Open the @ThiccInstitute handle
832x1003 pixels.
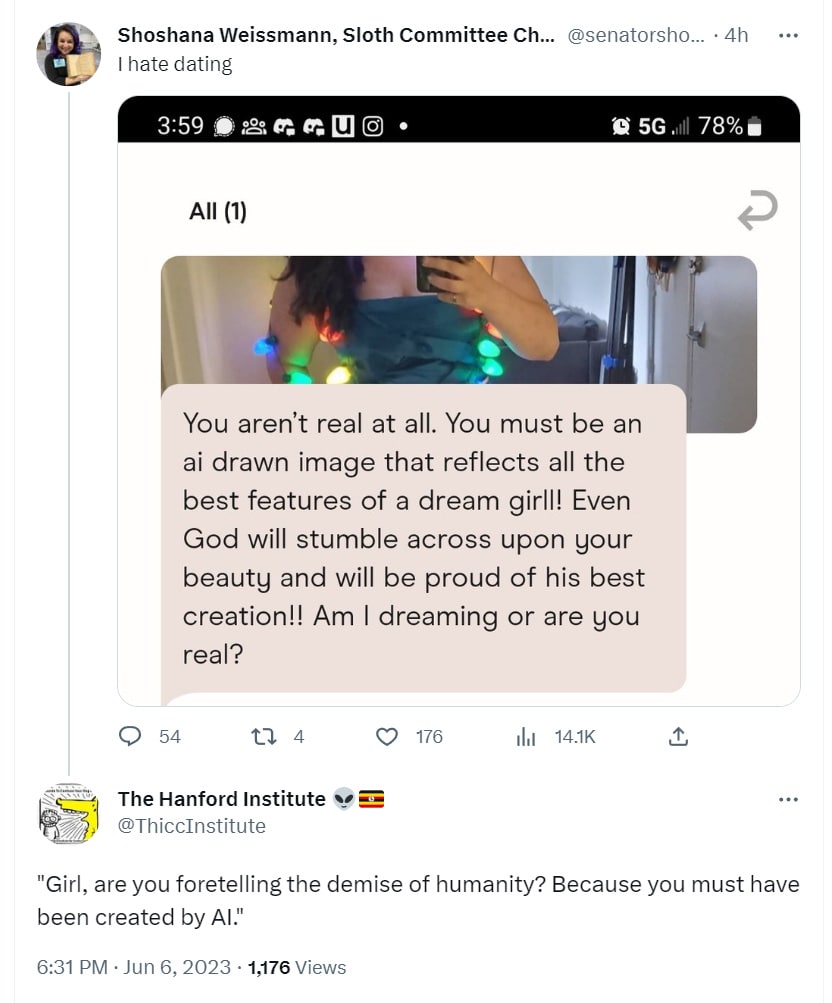coord(191,826)
